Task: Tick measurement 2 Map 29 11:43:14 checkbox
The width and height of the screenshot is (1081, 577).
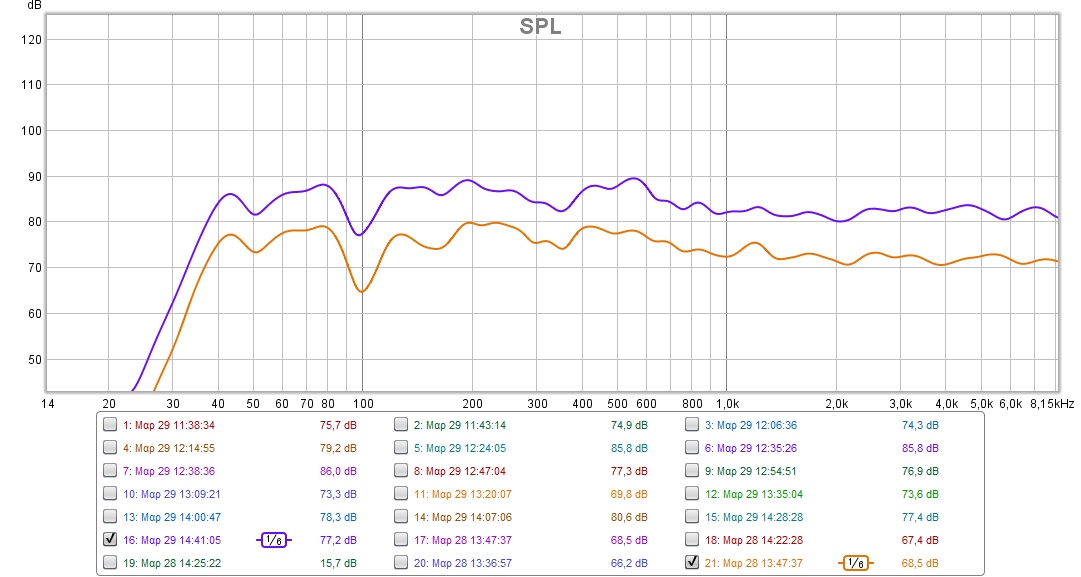Action: (x=401, y=425)
